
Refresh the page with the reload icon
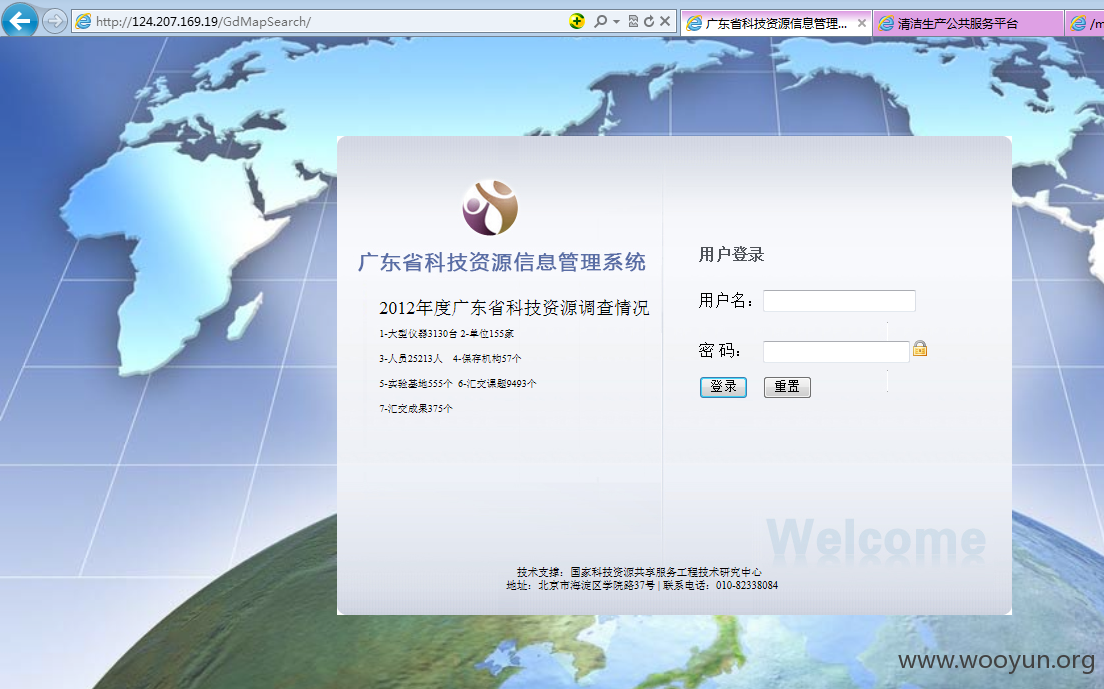coord(648,21)
